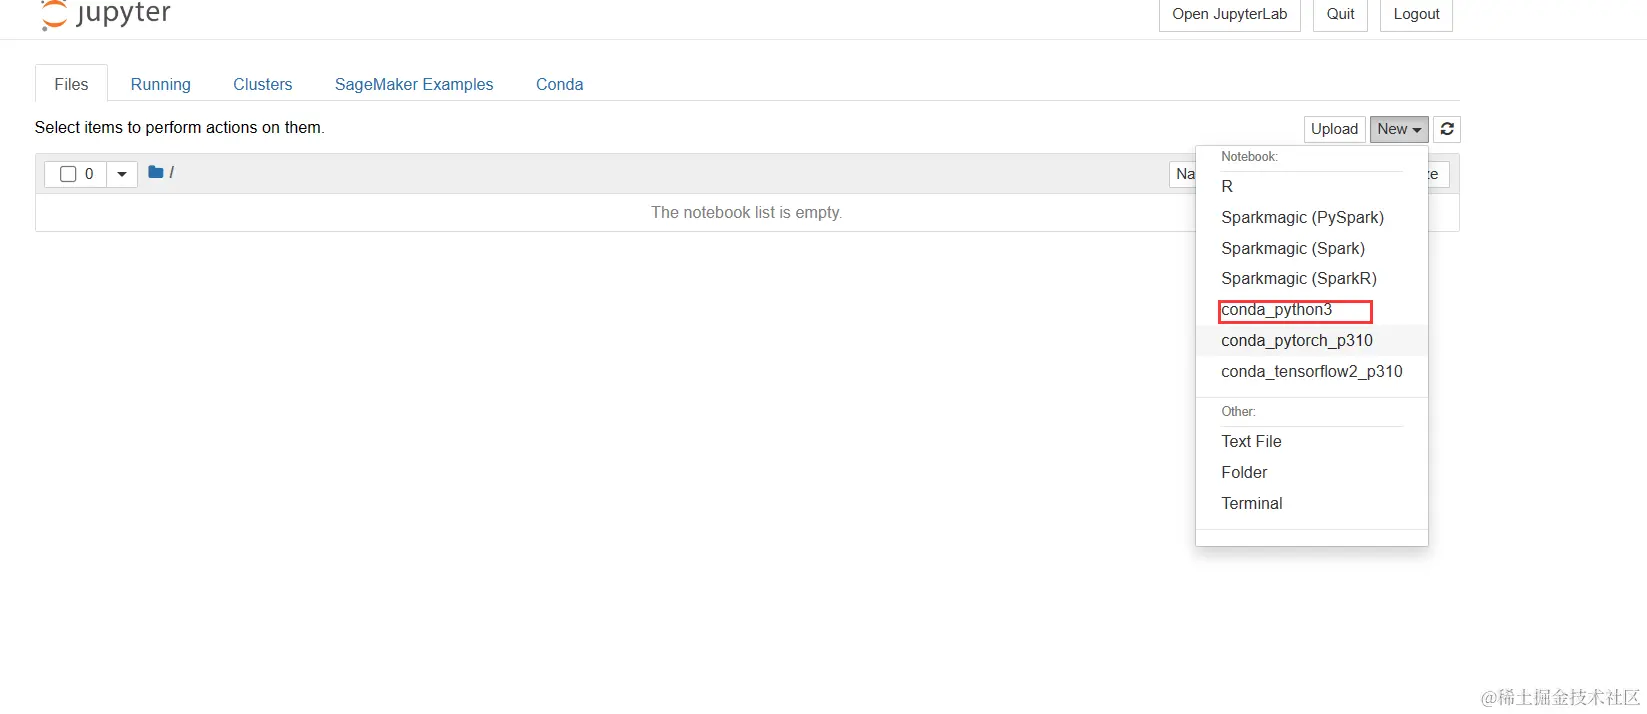This screenshot has width=1647, height=714.
Task: Choose Sparkmagic (PySpark) kernel
Action: [1312, 218]
